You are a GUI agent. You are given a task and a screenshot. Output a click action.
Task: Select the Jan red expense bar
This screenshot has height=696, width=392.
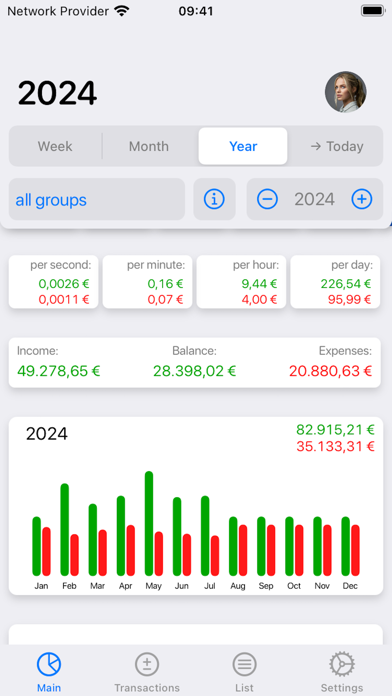tap(46, 551)
